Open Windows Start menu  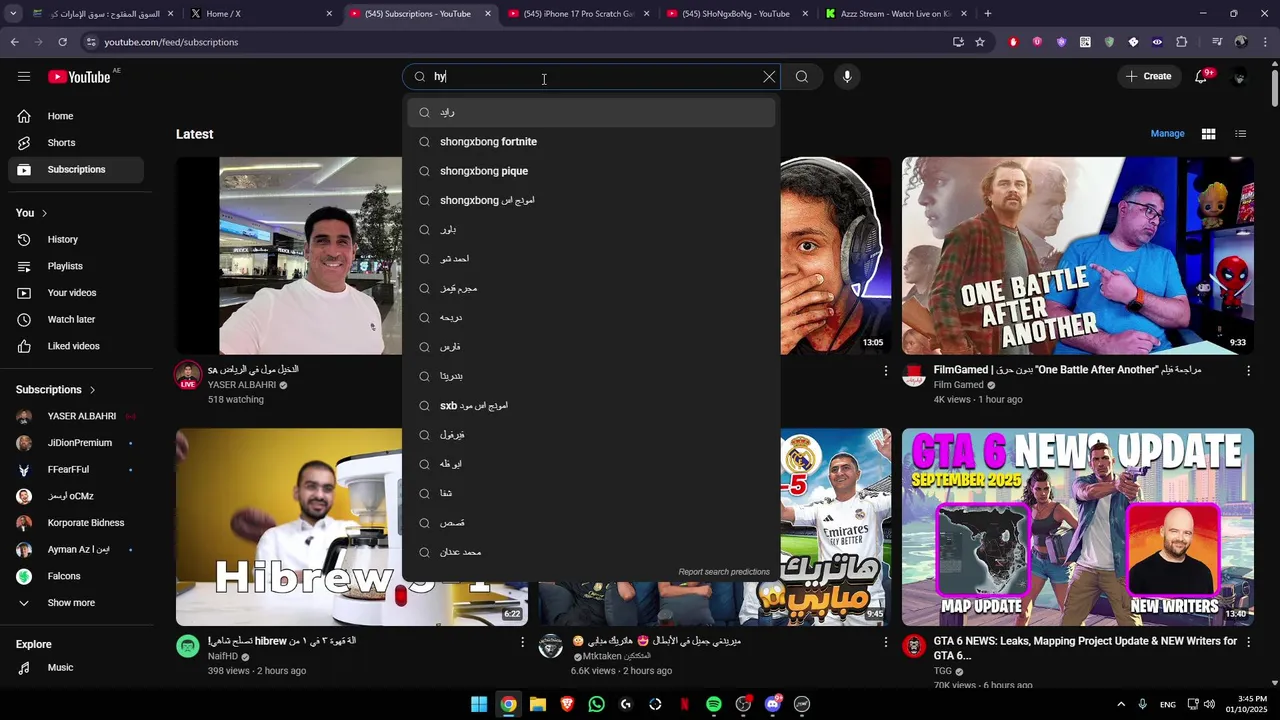point(479,704)
